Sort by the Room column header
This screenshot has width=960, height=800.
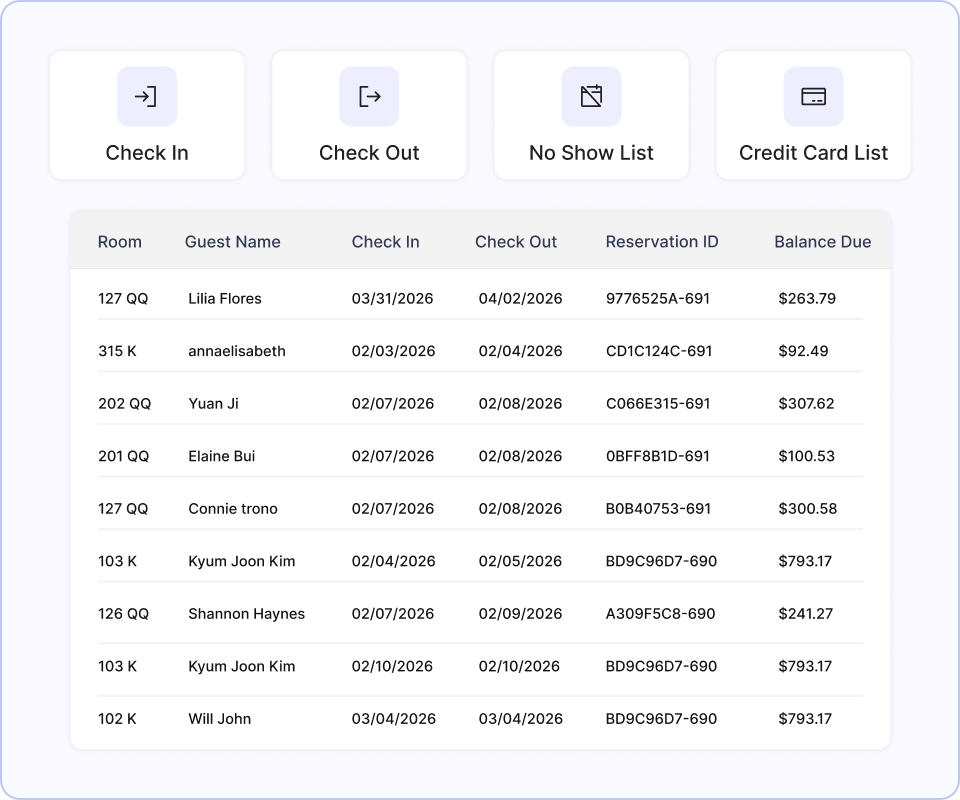click(120, 242)
